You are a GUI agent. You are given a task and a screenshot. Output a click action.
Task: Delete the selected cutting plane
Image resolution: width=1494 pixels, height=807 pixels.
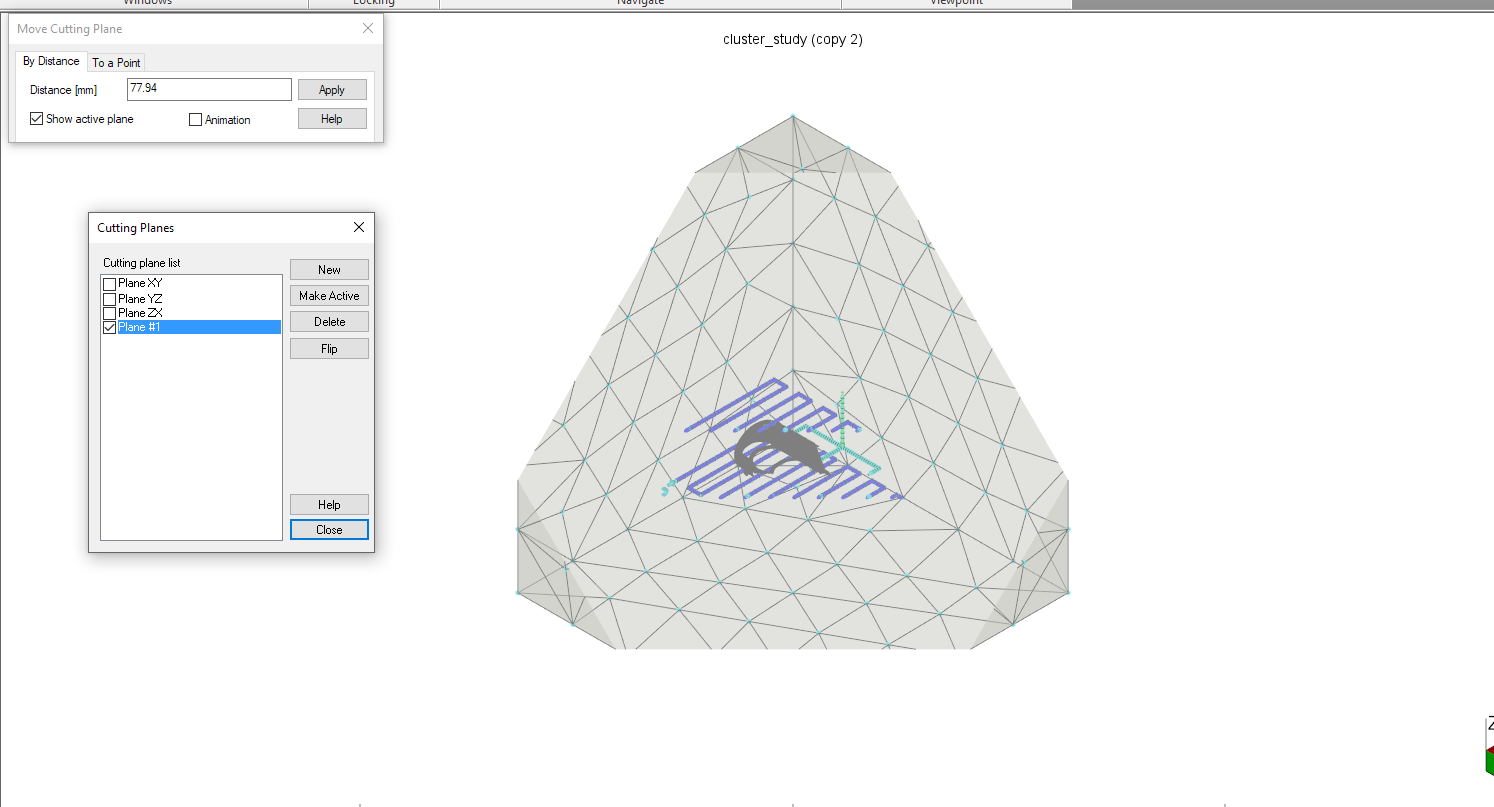[x=329, y=322]
